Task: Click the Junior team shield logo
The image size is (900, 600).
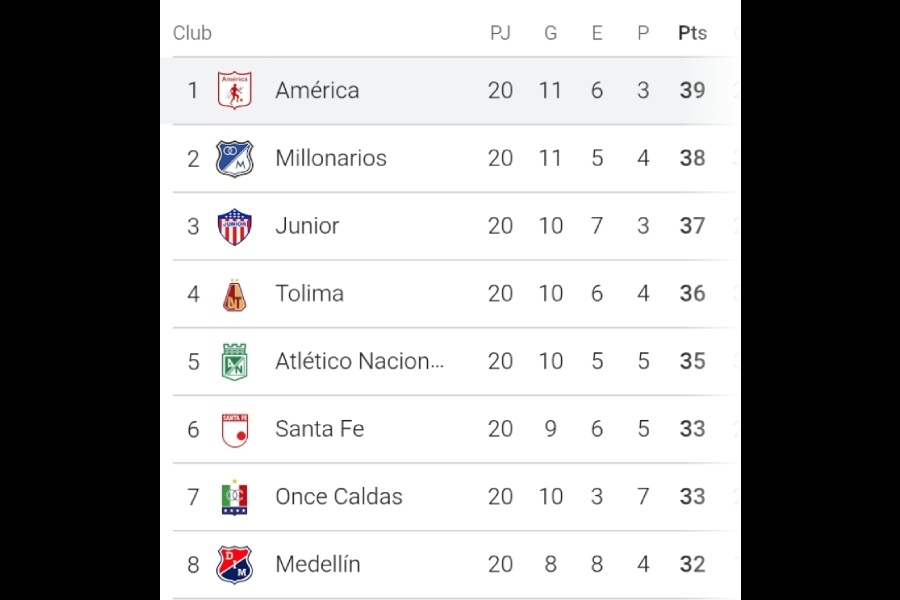Action: (234, 226)
